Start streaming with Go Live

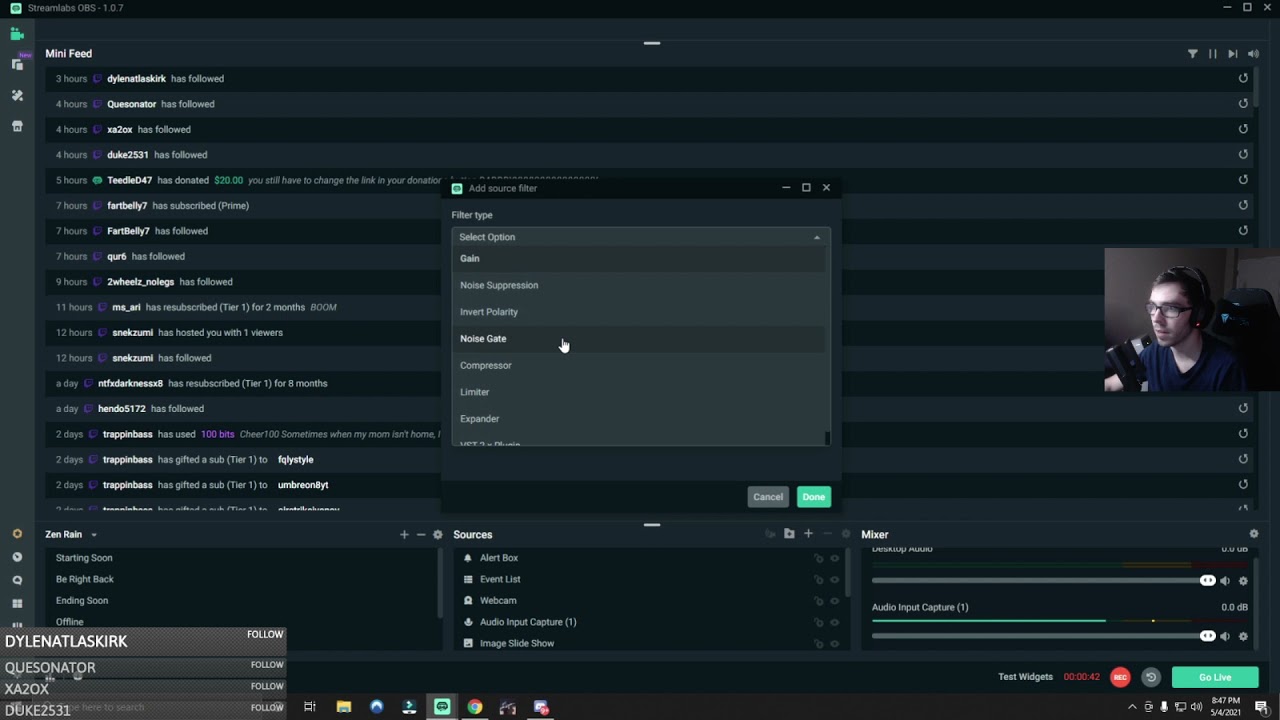(1215, 677)
